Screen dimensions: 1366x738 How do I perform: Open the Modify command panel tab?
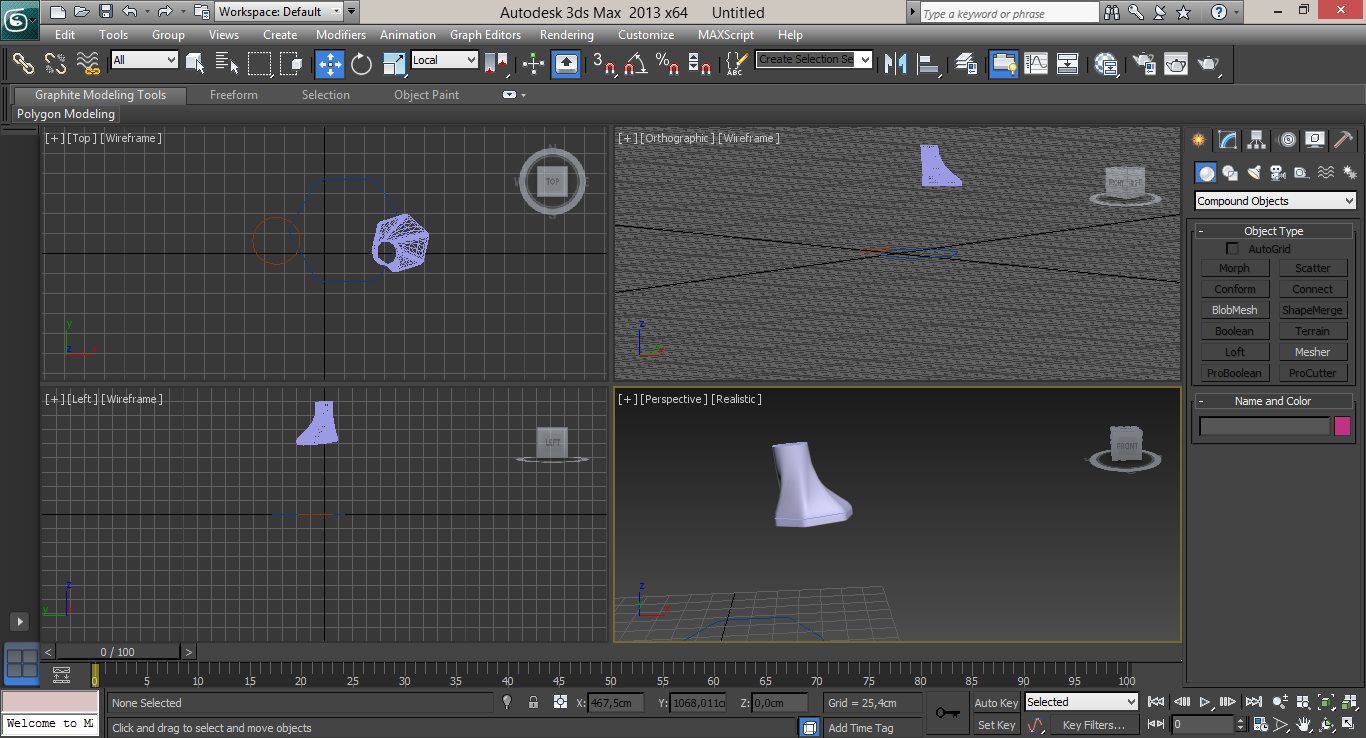pyautogui.click(x=1227, y=140)
